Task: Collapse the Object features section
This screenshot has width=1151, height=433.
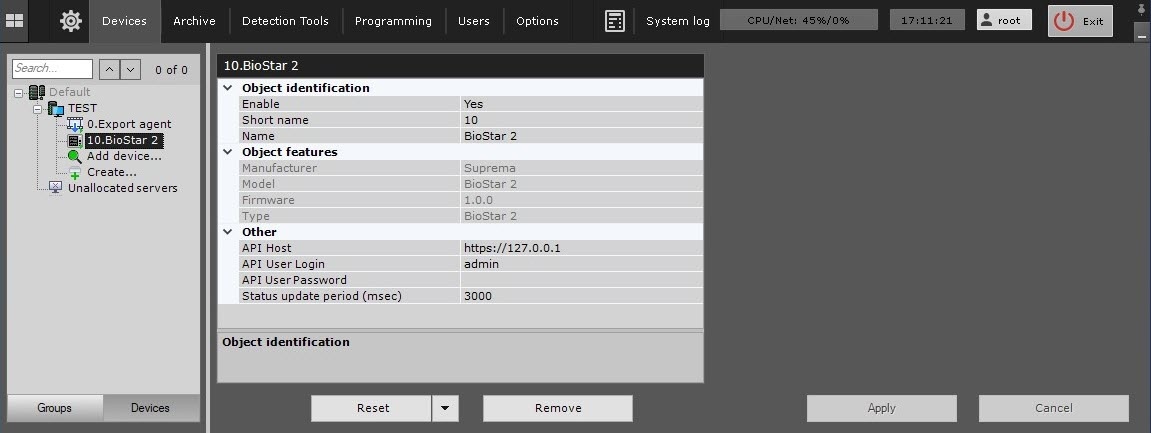Action: click(228, 152)
